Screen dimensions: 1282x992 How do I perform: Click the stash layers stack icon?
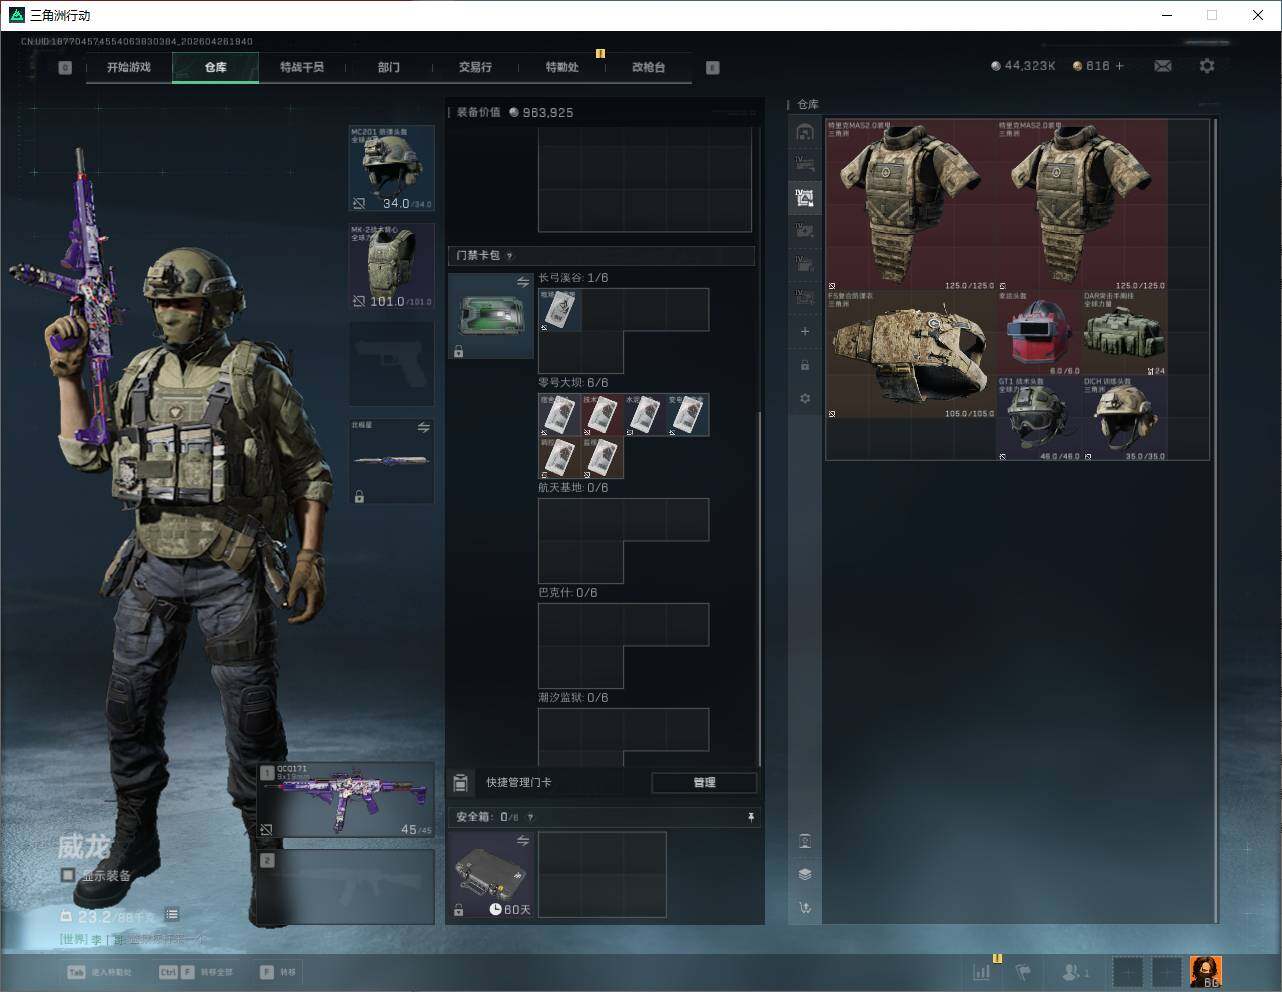(x=805, y=874)
